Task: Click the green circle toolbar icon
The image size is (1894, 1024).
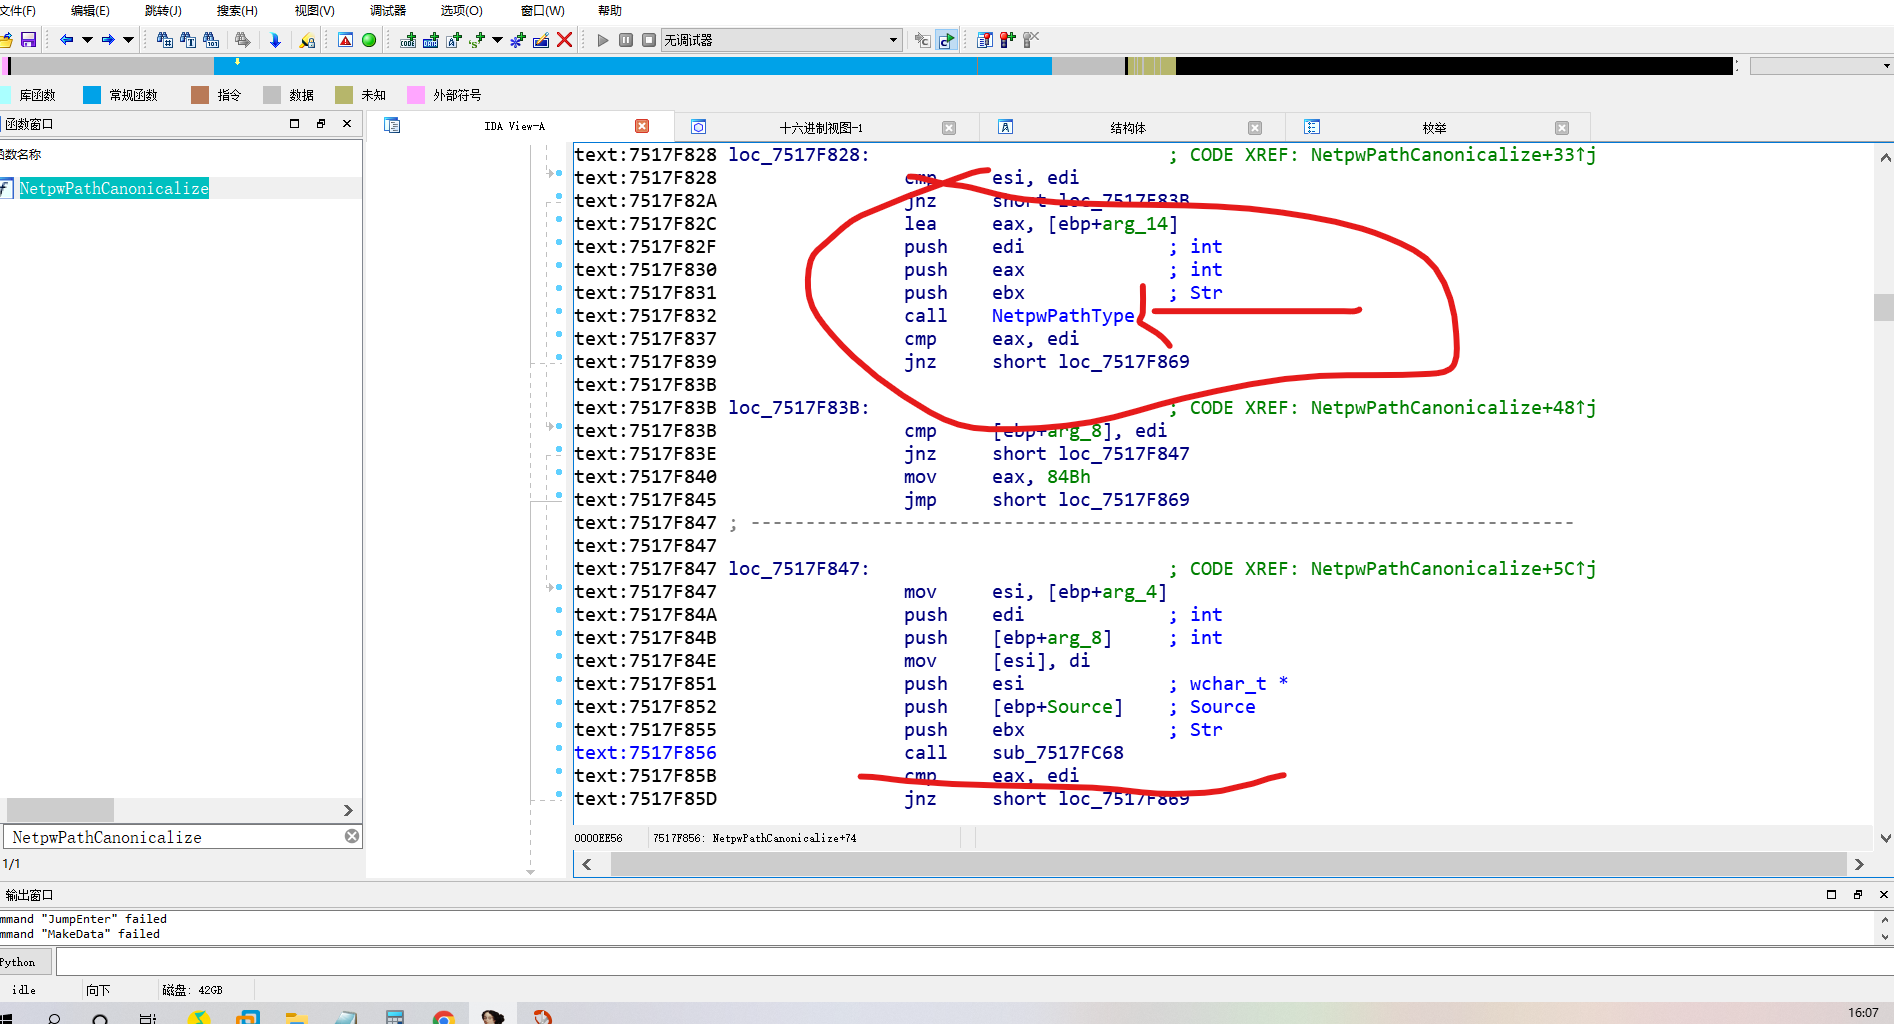Action: click(369, 40)
